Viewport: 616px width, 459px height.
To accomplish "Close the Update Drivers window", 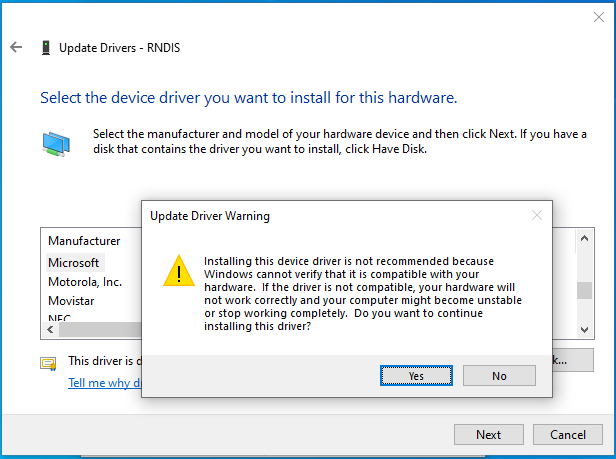I will pos(599,17).
